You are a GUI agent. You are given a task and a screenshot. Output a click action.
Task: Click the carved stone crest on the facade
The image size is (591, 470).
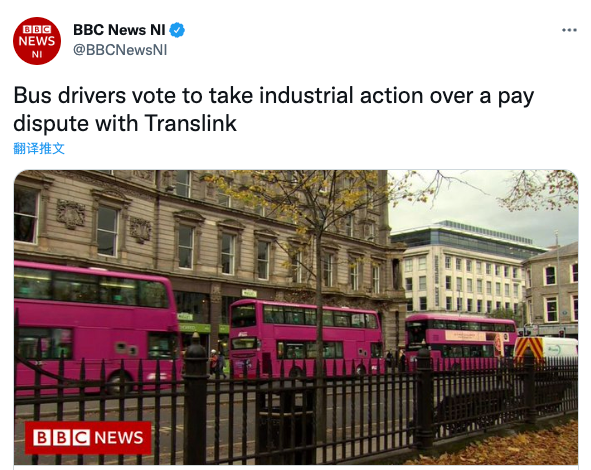[x=71, y=214]
